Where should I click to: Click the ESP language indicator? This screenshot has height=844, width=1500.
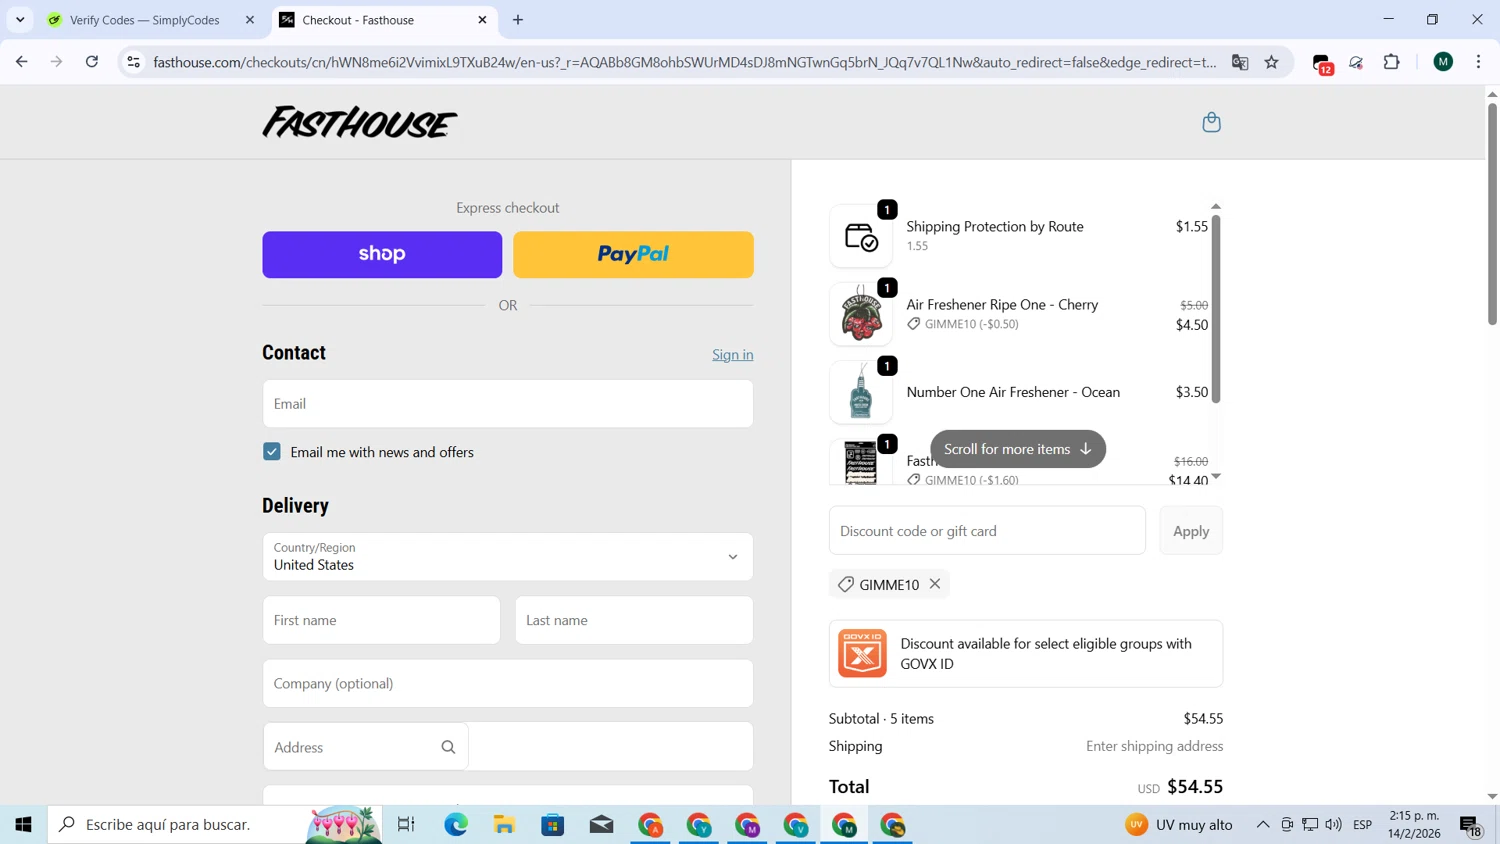[1362, 825]
